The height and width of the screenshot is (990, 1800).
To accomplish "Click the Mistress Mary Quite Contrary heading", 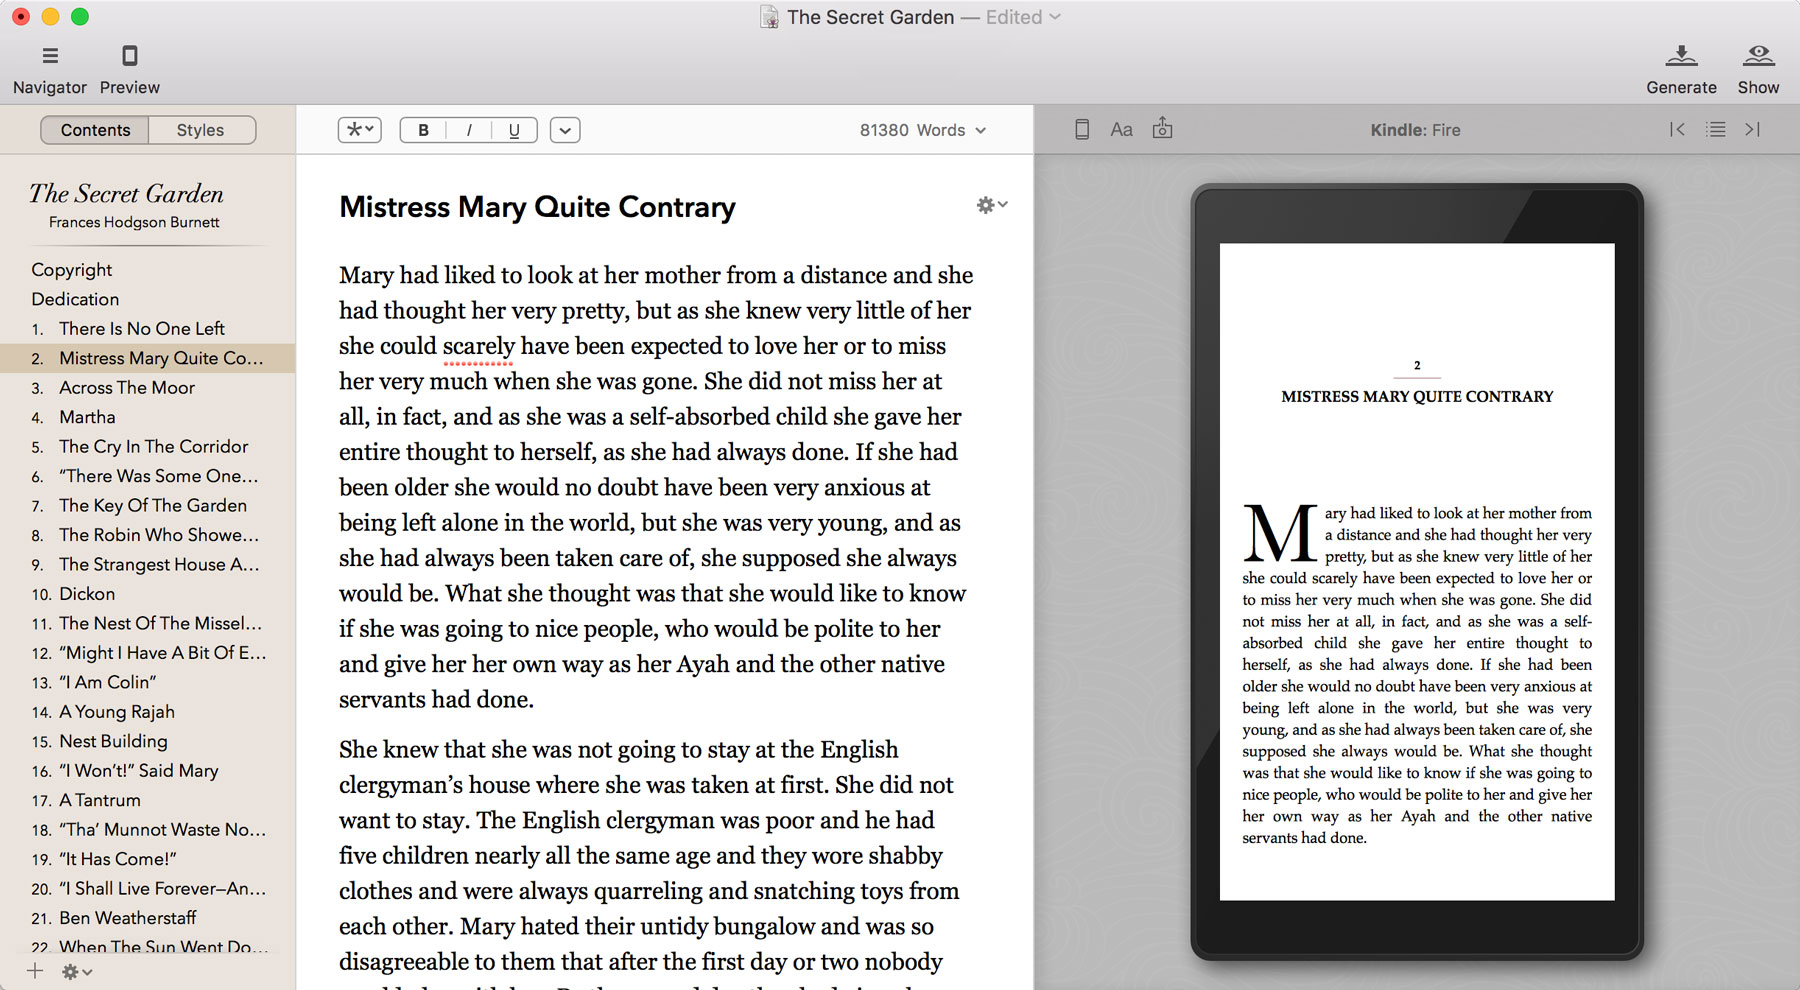I will coord(537,207).
